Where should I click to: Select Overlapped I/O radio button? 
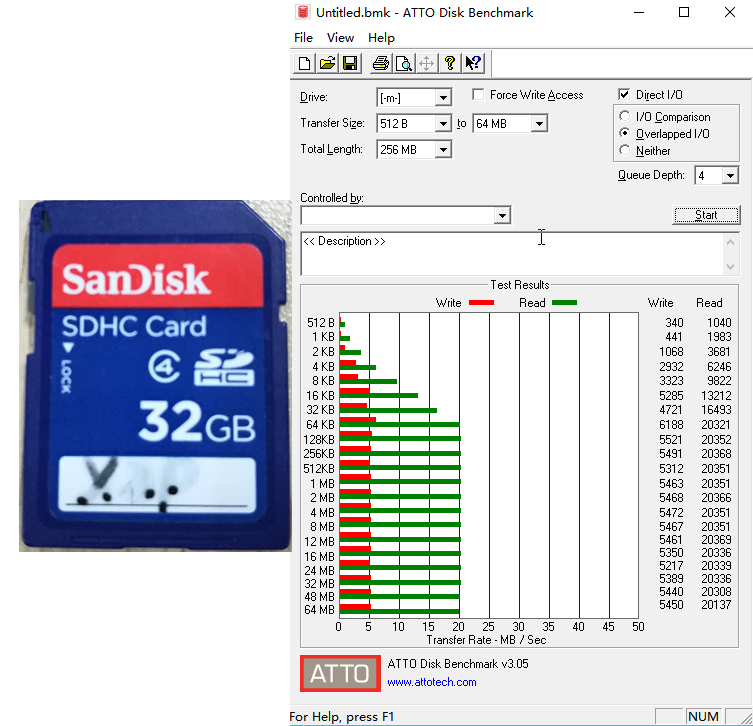click(624, 133)
